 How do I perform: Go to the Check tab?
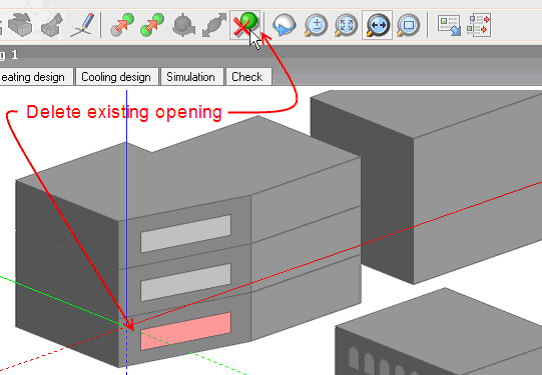(248, 76)
